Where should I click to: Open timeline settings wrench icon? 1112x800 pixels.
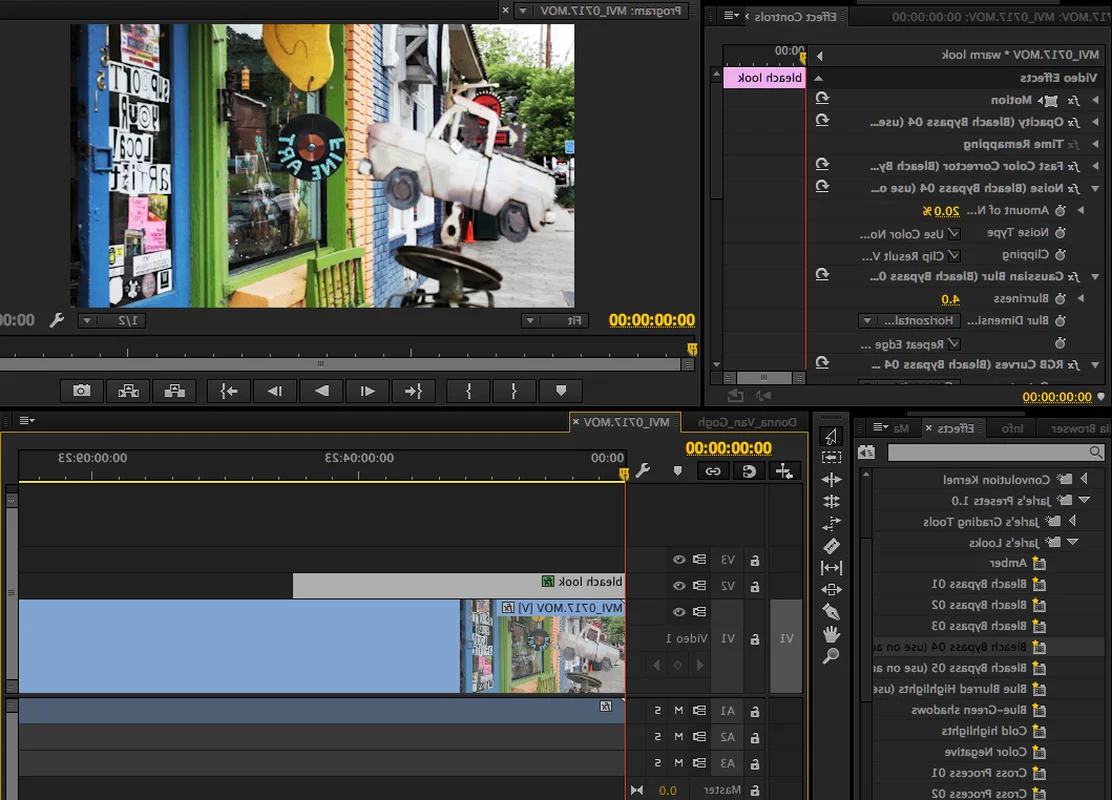643,470
